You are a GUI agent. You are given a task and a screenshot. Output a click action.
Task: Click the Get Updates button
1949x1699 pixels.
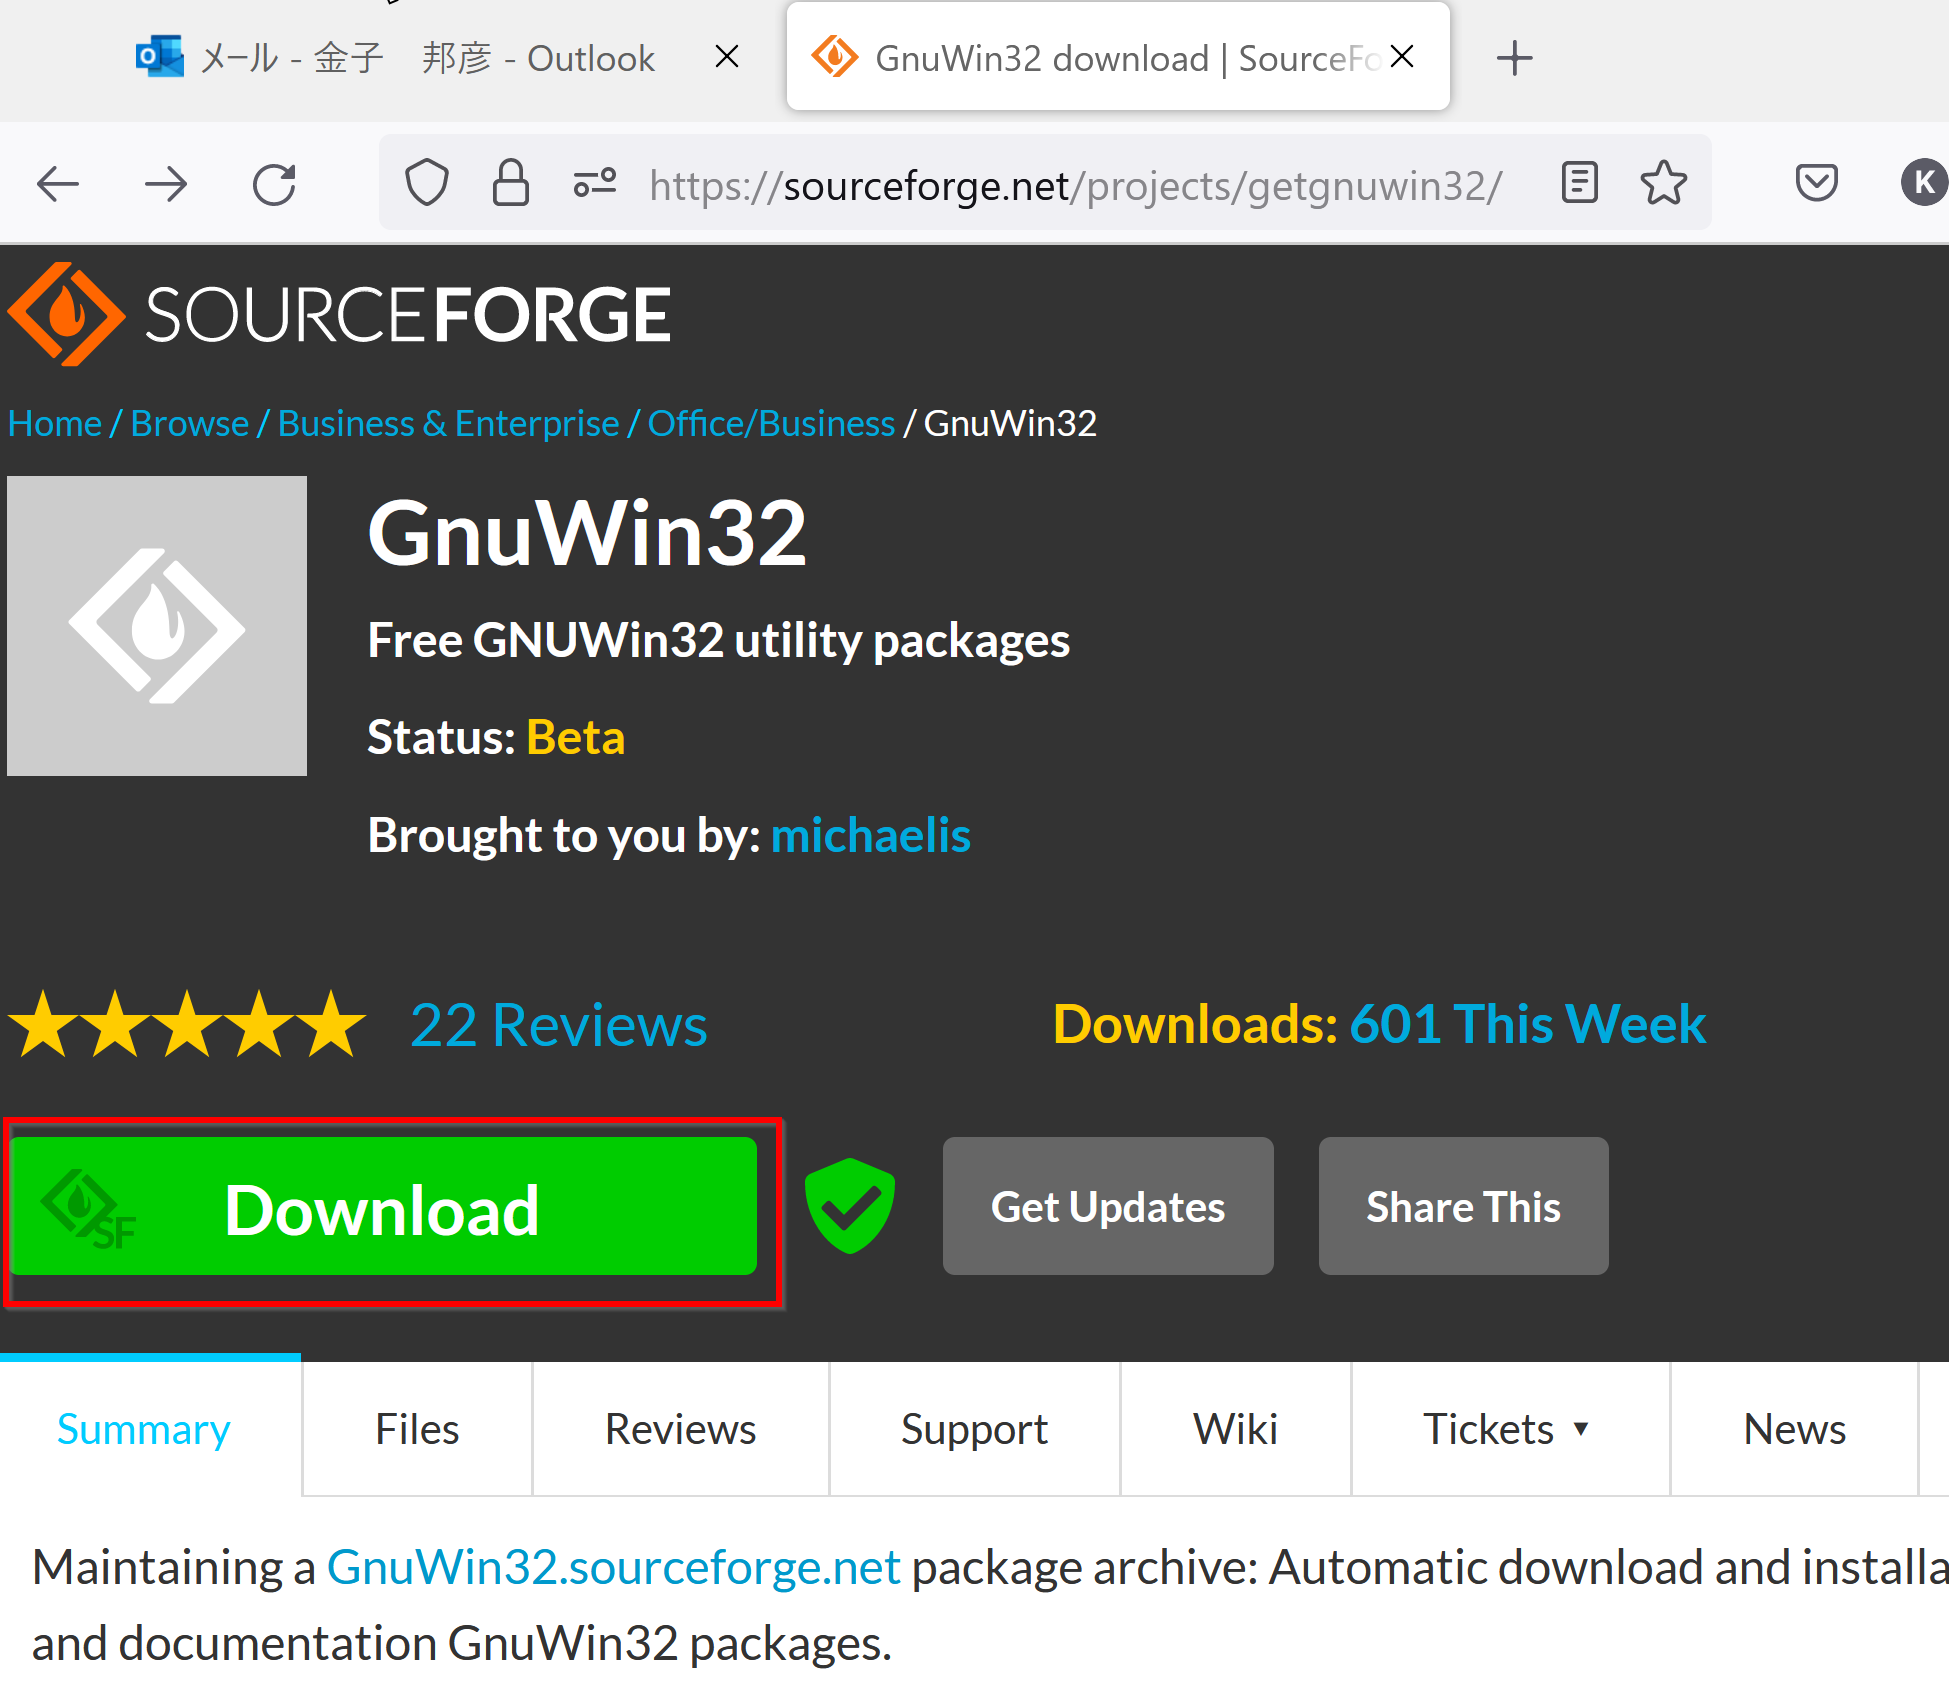(x=1106, y=1206)
